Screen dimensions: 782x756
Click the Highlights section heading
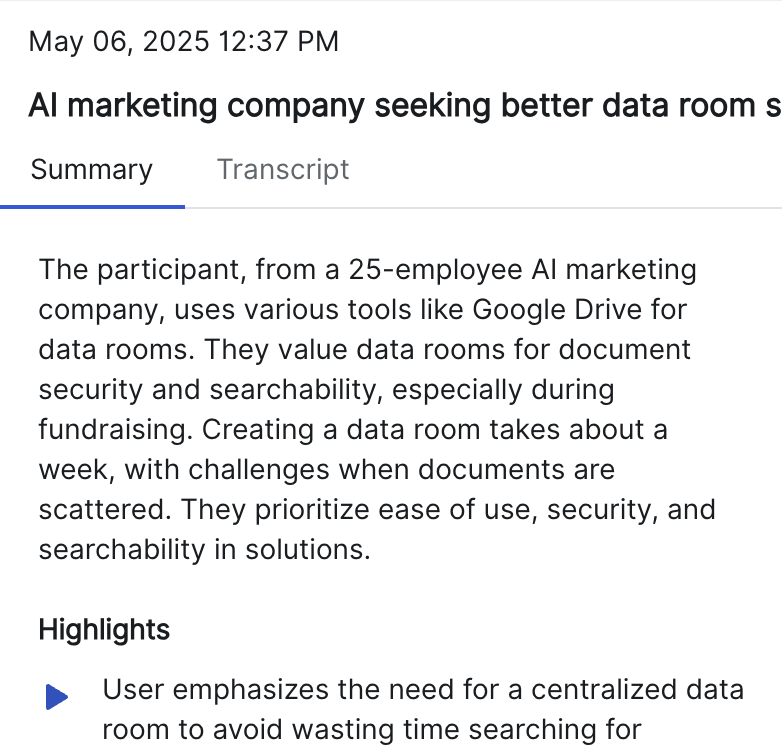tap(104, 630)
